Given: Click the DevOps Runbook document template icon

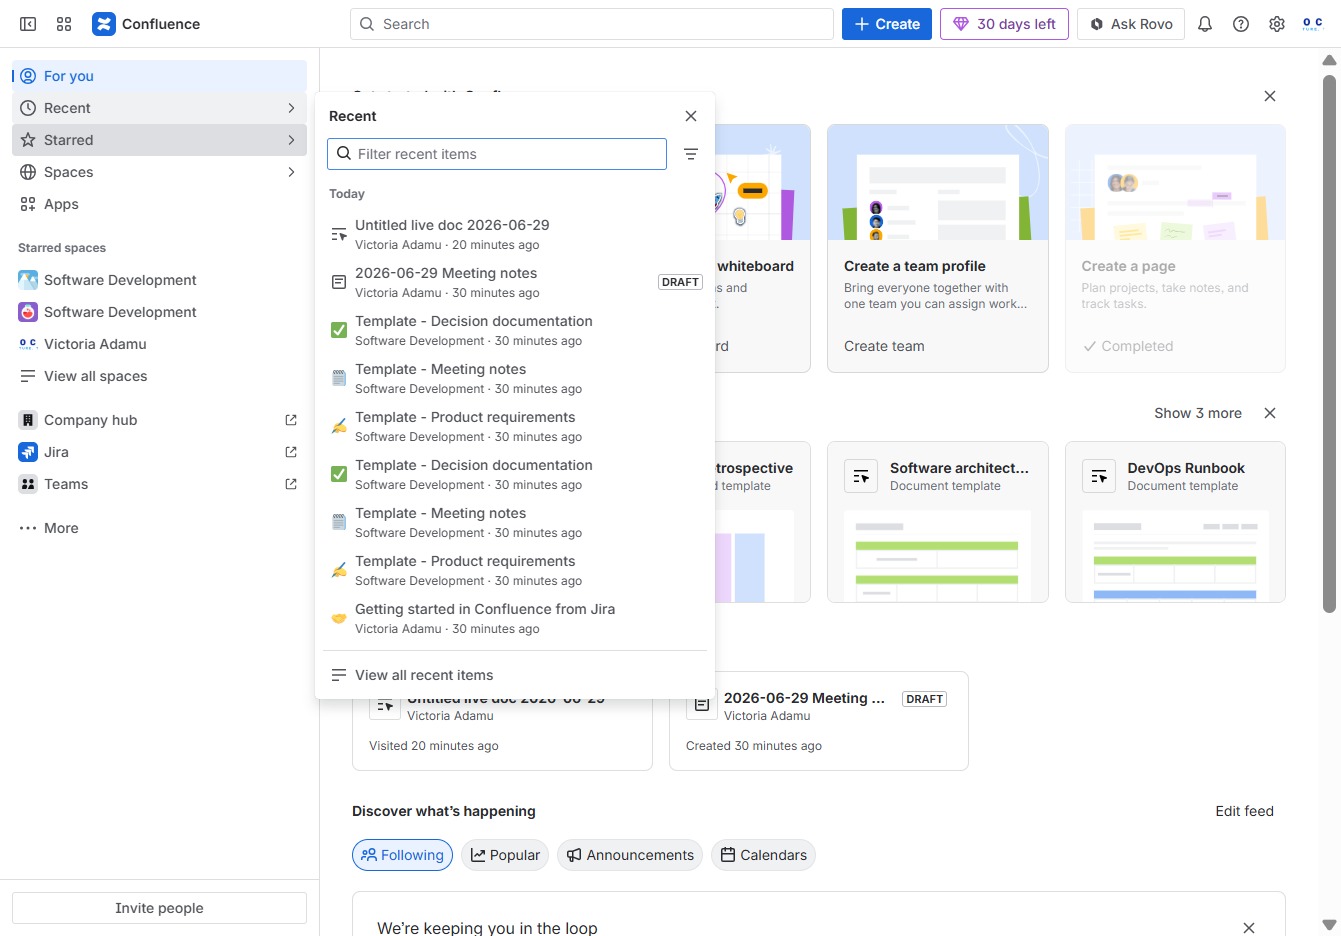Looking at the screenshot, I should [1099, 476].
